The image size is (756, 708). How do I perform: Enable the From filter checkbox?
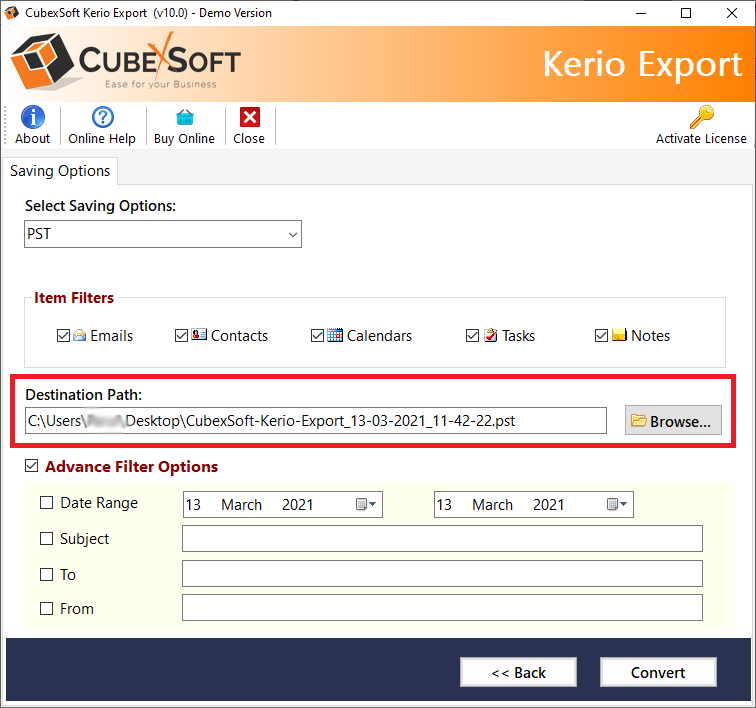pyautogui.click(x=46, y=609)
